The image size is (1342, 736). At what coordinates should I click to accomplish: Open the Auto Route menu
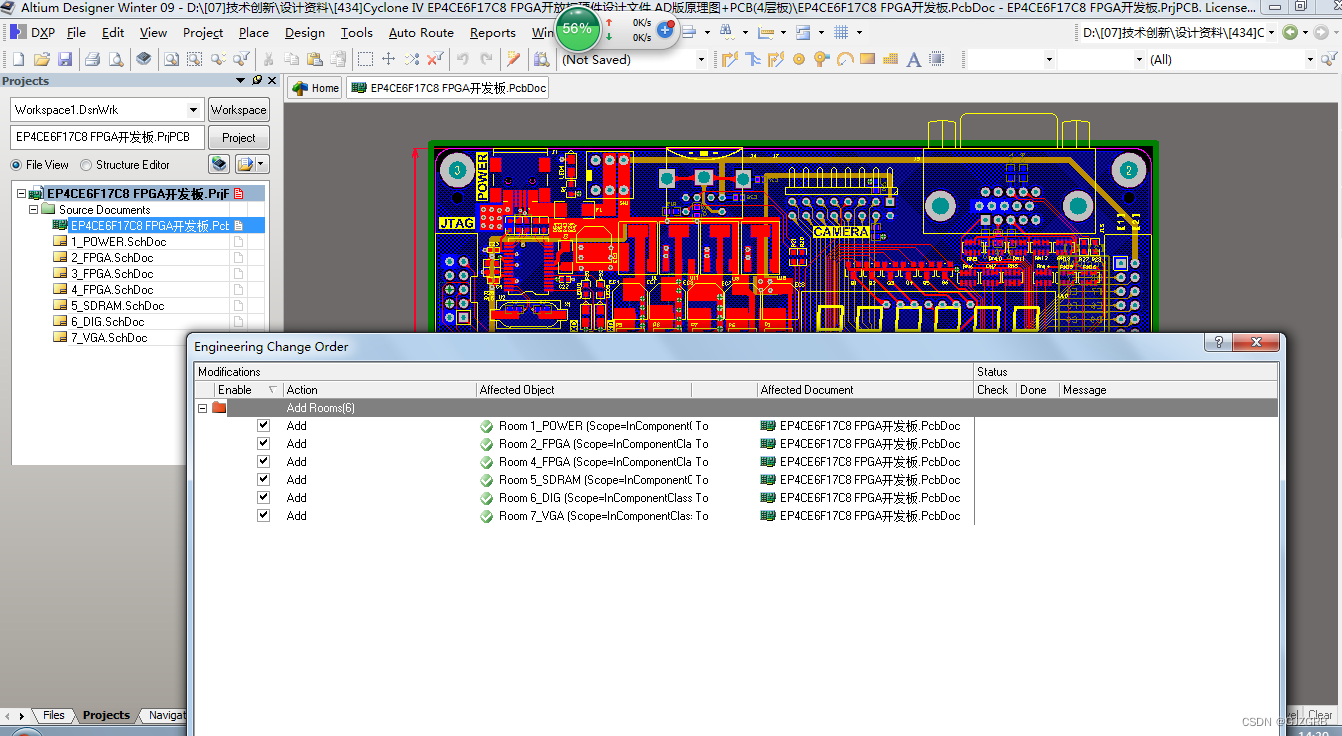tap(421, 32)
